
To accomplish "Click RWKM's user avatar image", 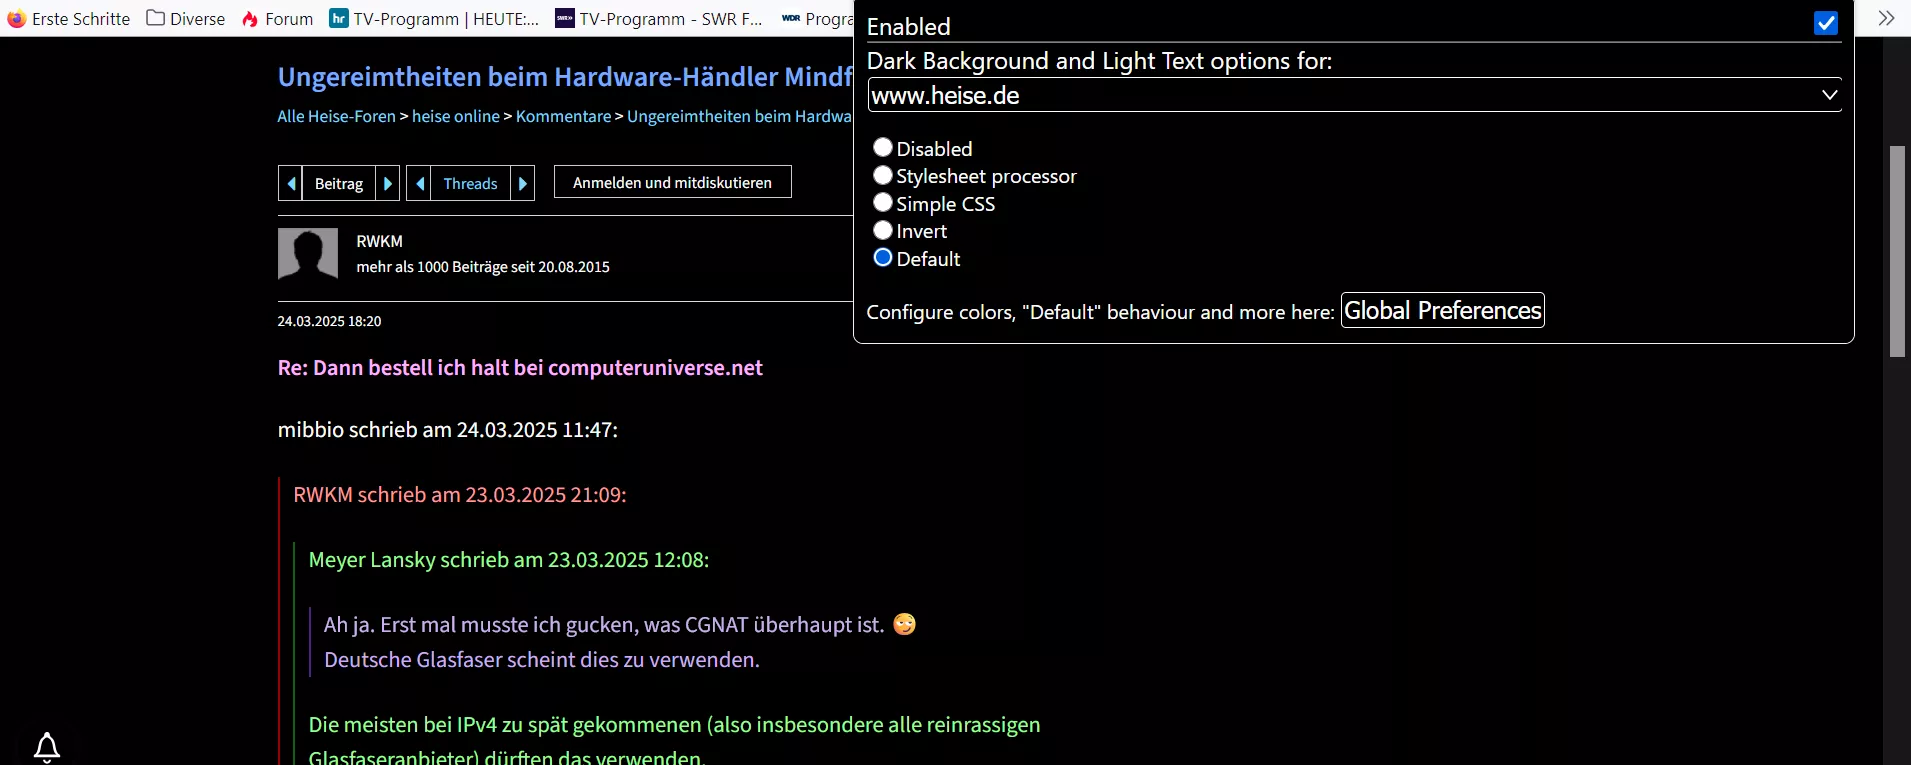I will 308,253.
